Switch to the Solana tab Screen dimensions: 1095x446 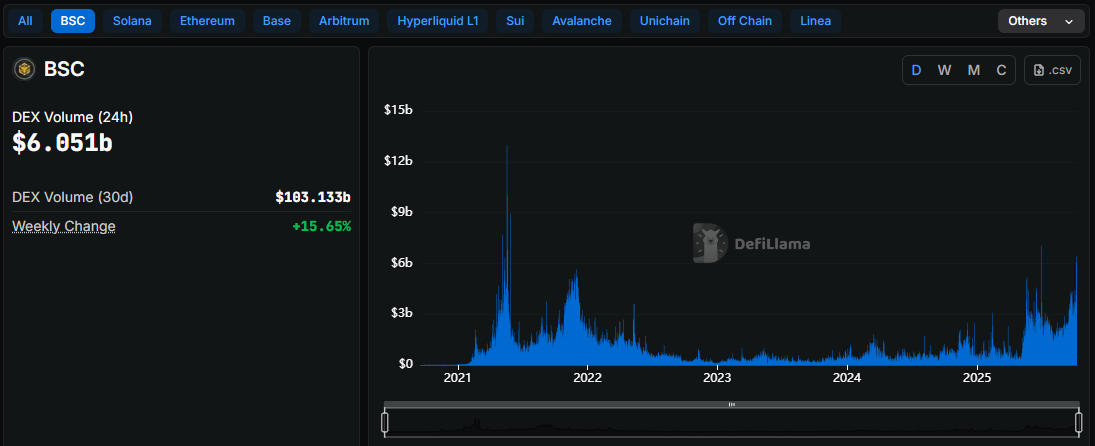(132, 21)
